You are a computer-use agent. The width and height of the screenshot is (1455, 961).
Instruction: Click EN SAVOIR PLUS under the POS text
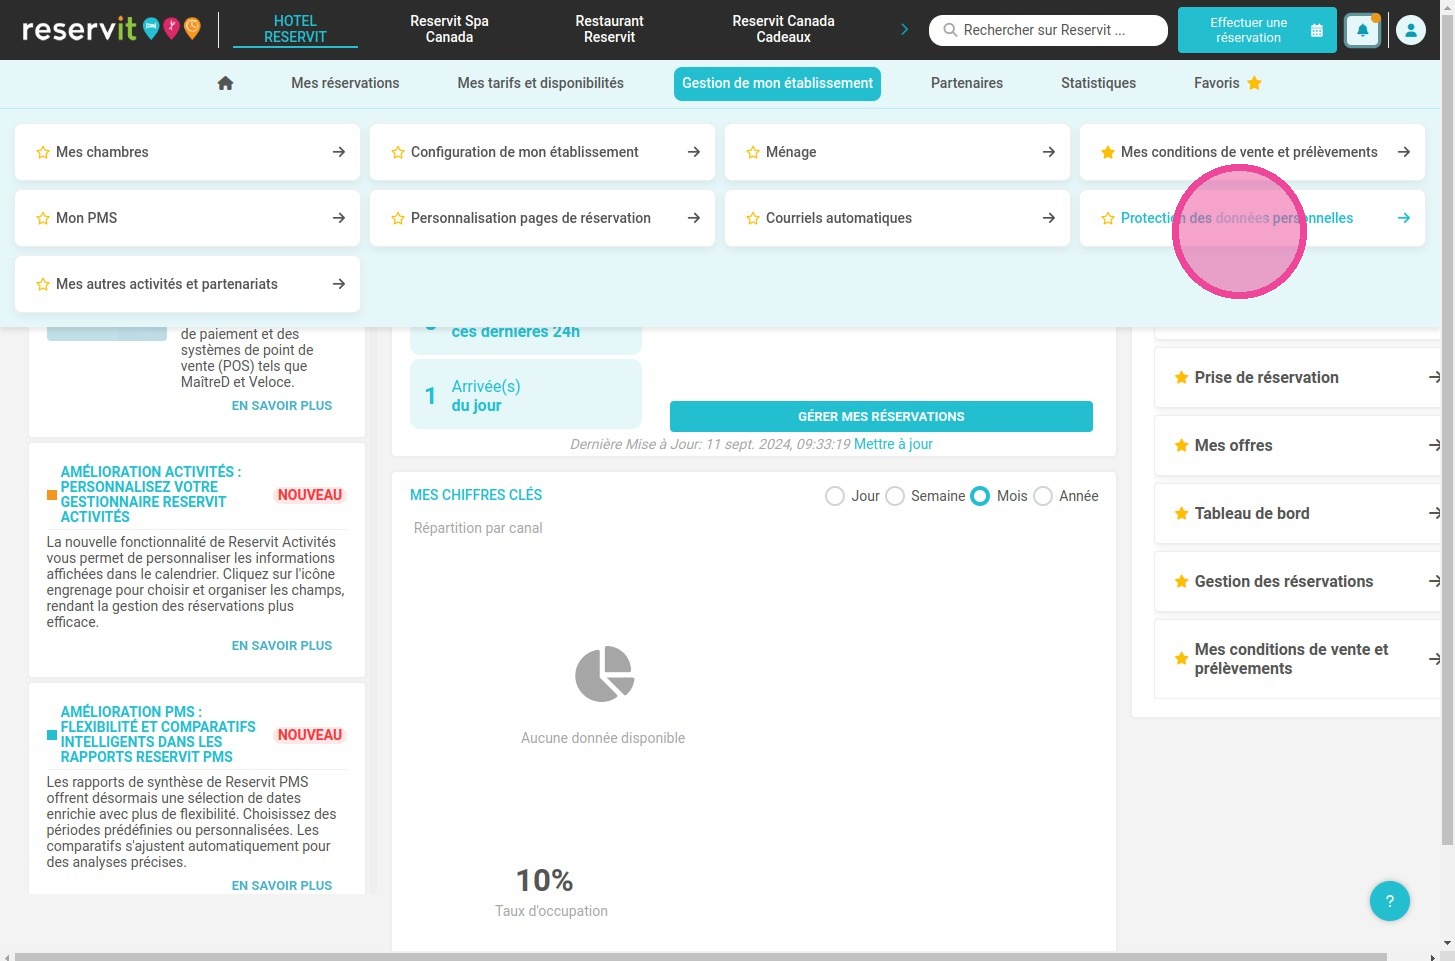(x=282, y=406)
